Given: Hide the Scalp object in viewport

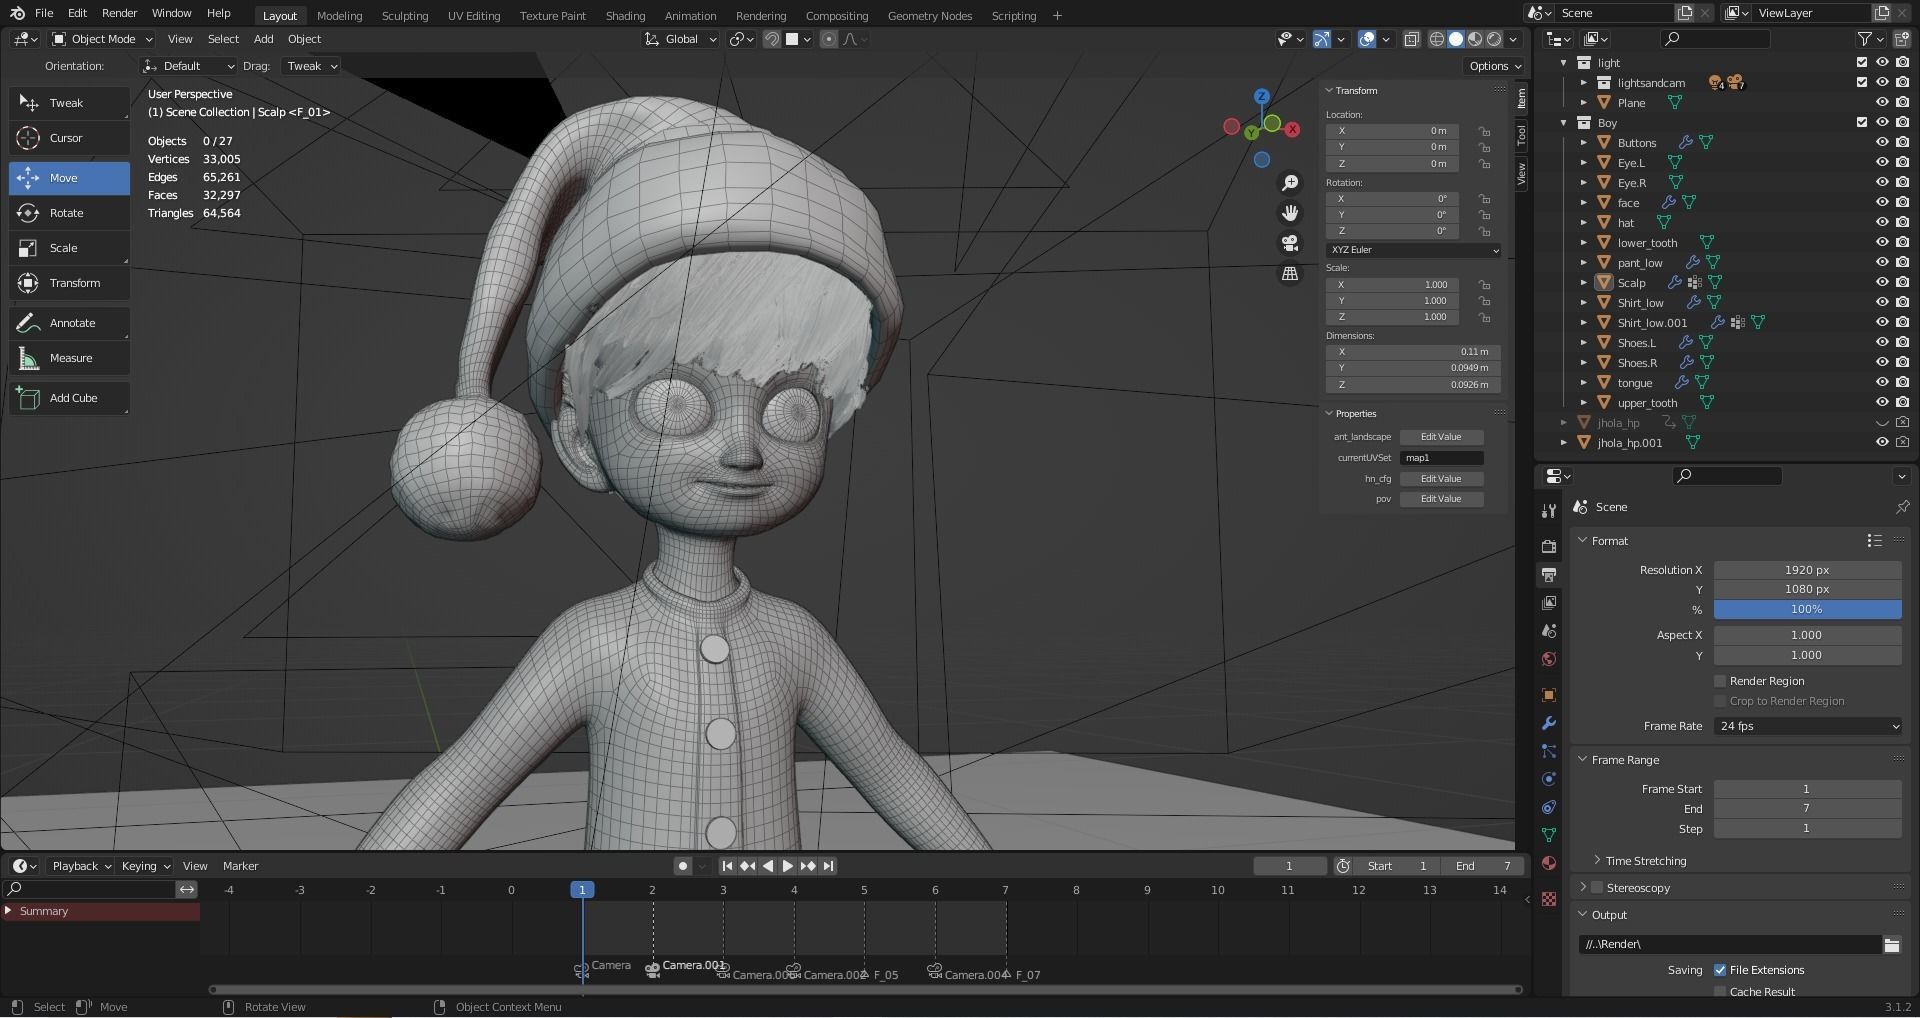Looking at the screenshot, I should coord(1882,283).
